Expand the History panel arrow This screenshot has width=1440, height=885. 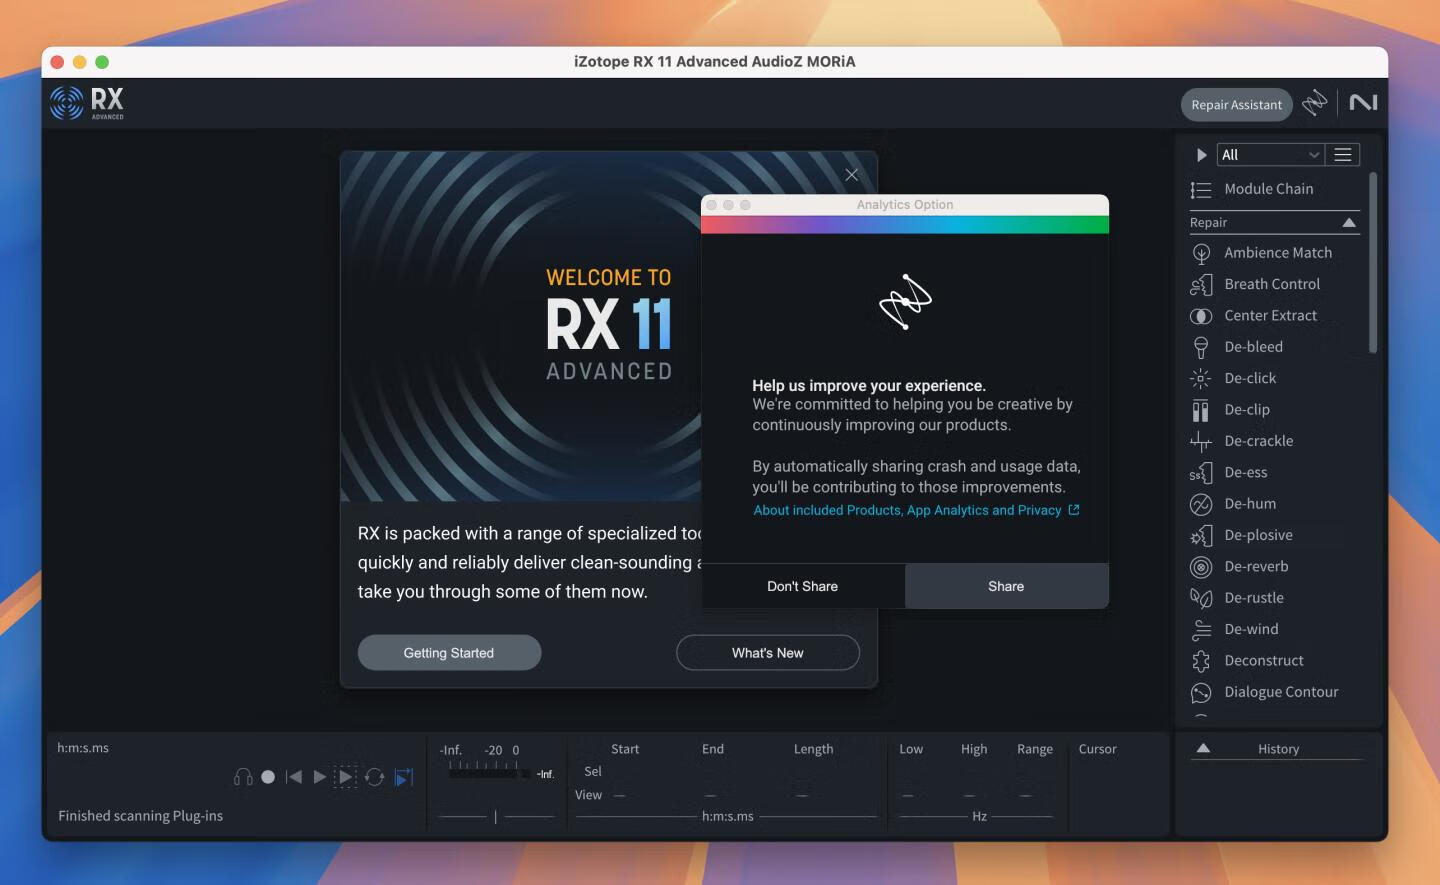tap(1204, 748)
